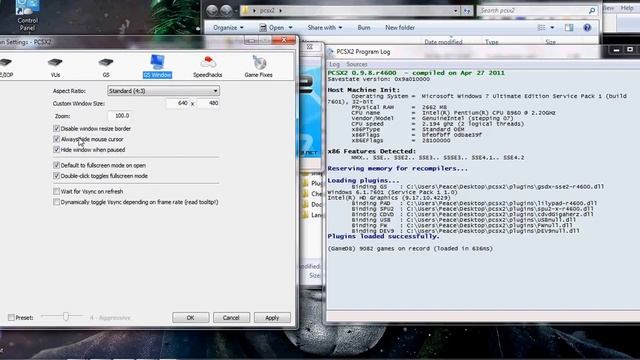Expand Share with dropdown in Explorer

(x=325, y=28)
